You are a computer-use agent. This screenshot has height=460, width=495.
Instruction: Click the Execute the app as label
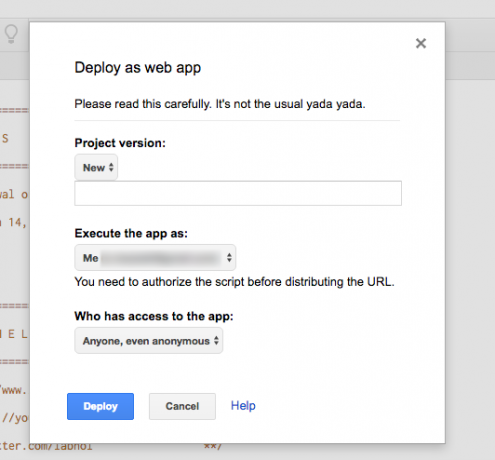(x=131, y=233)
